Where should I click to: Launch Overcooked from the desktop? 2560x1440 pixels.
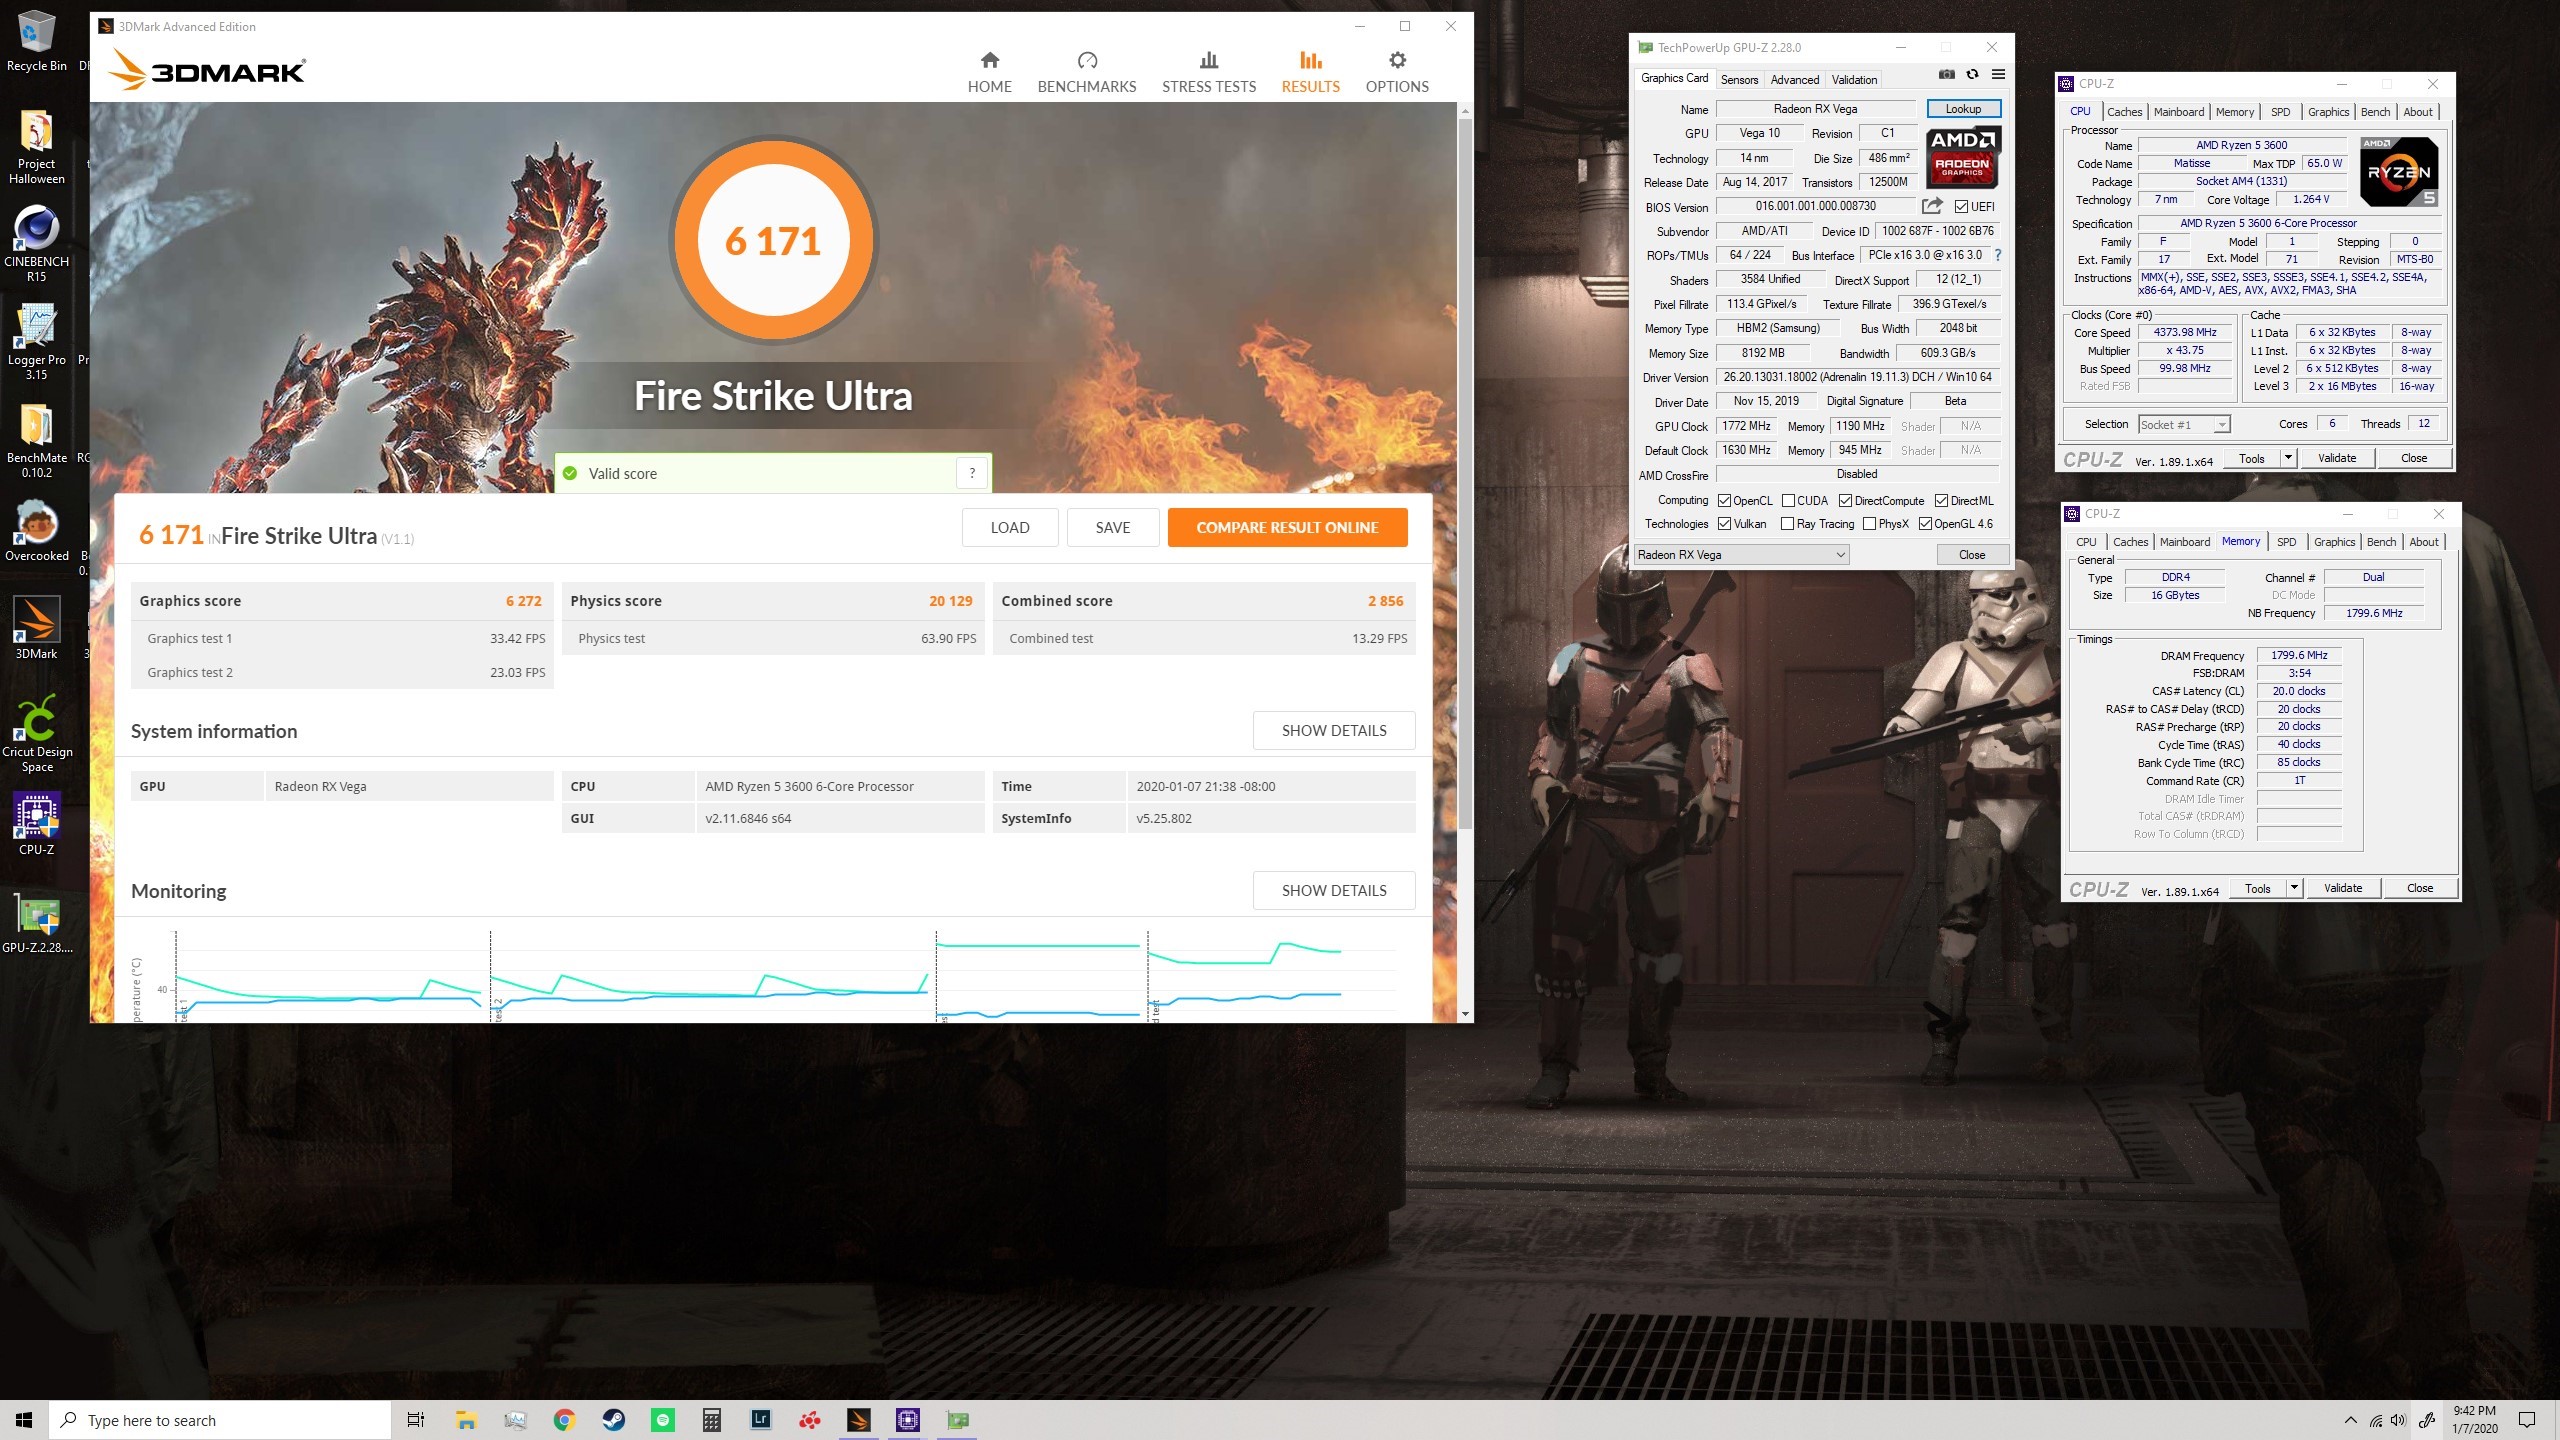36,531
